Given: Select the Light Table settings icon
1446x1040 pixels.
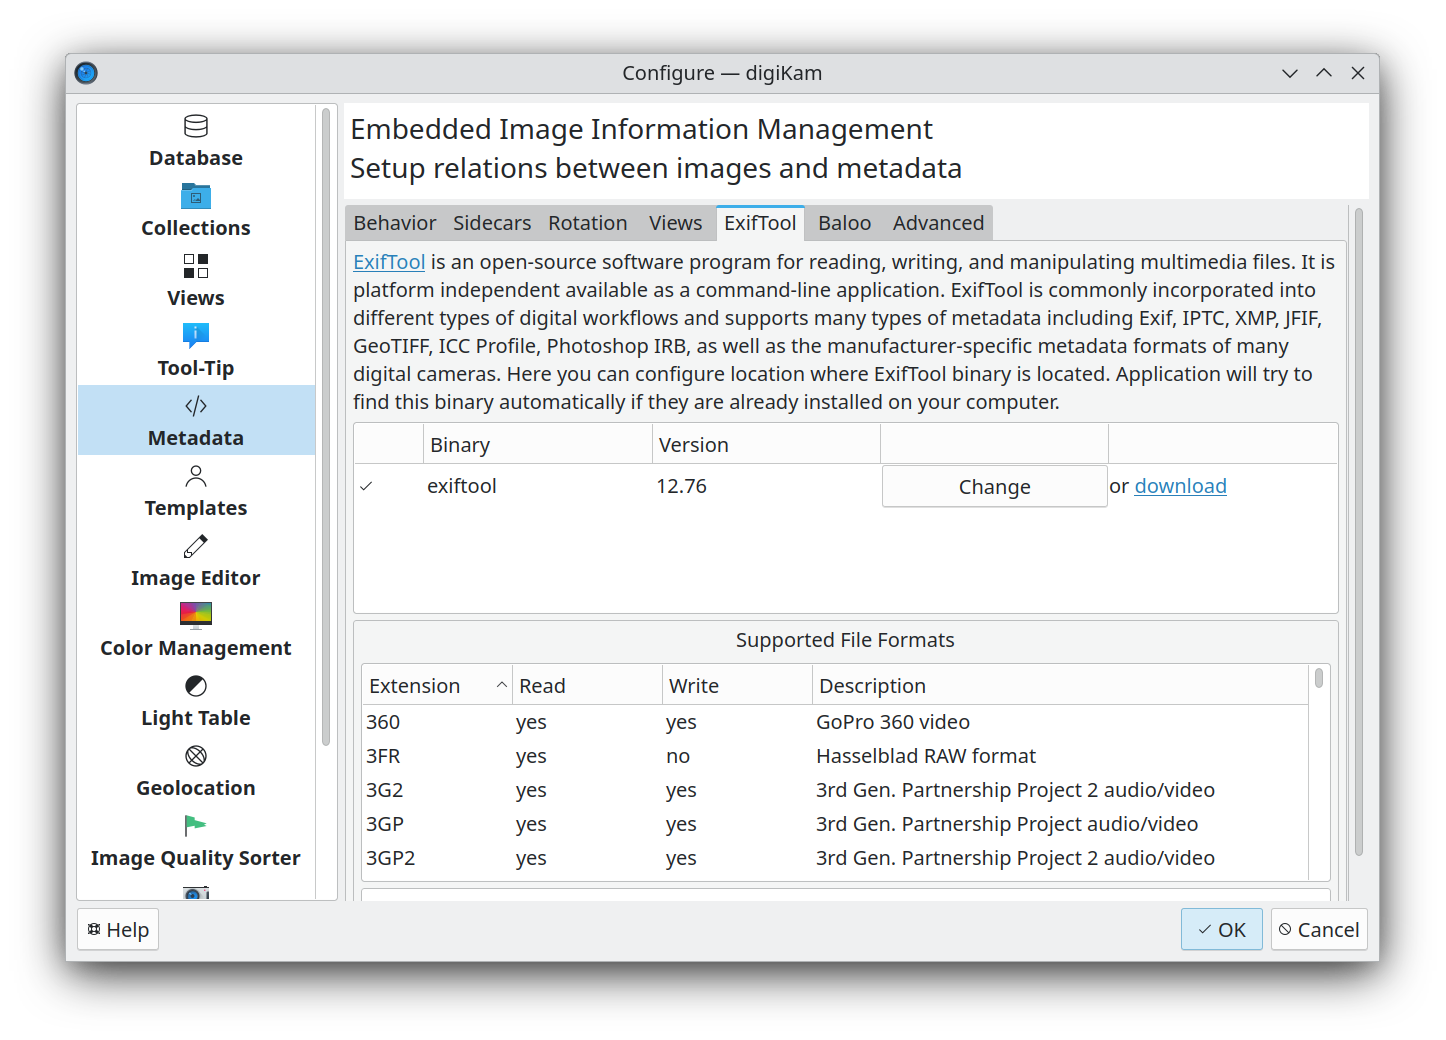Looking at the screenshot, I should pos(196,686).
